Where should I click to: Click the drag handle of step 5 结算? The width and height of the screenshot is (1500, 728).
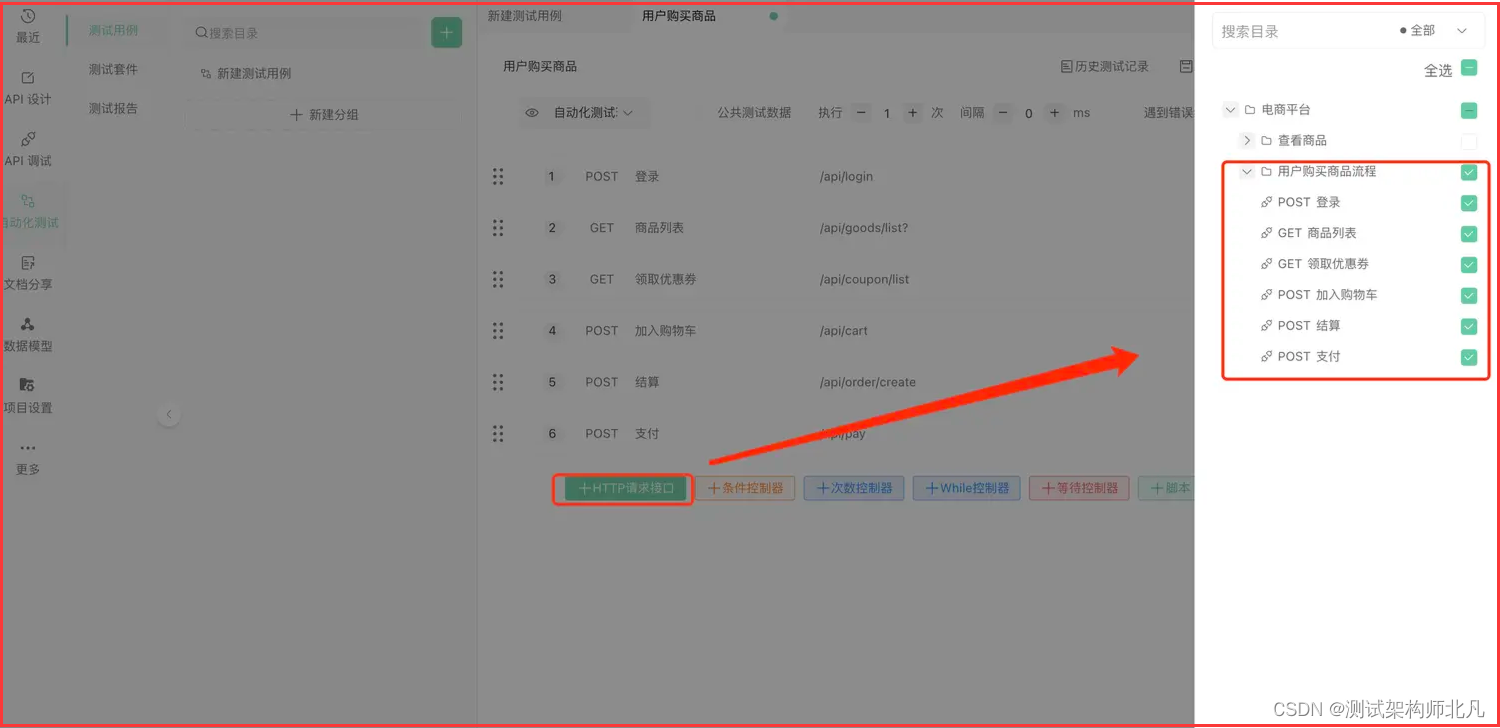coord(498,382)
